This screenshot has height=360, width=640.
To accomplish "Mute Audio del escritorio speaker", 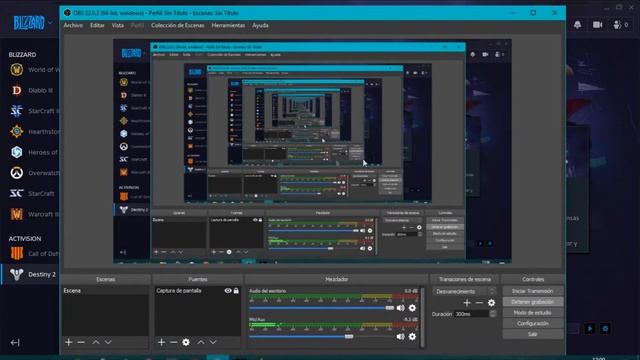I will tap(400, 308).
